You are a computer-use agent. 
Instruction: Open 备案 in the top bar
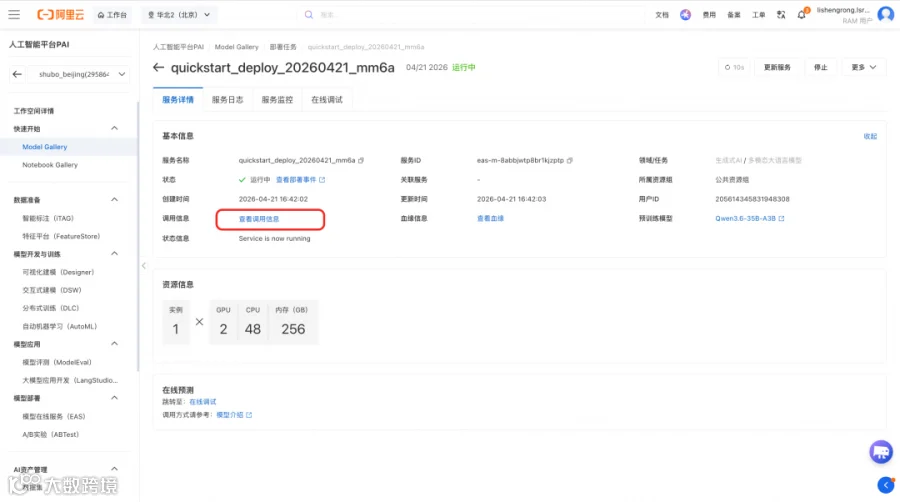(x=734, y=15)
